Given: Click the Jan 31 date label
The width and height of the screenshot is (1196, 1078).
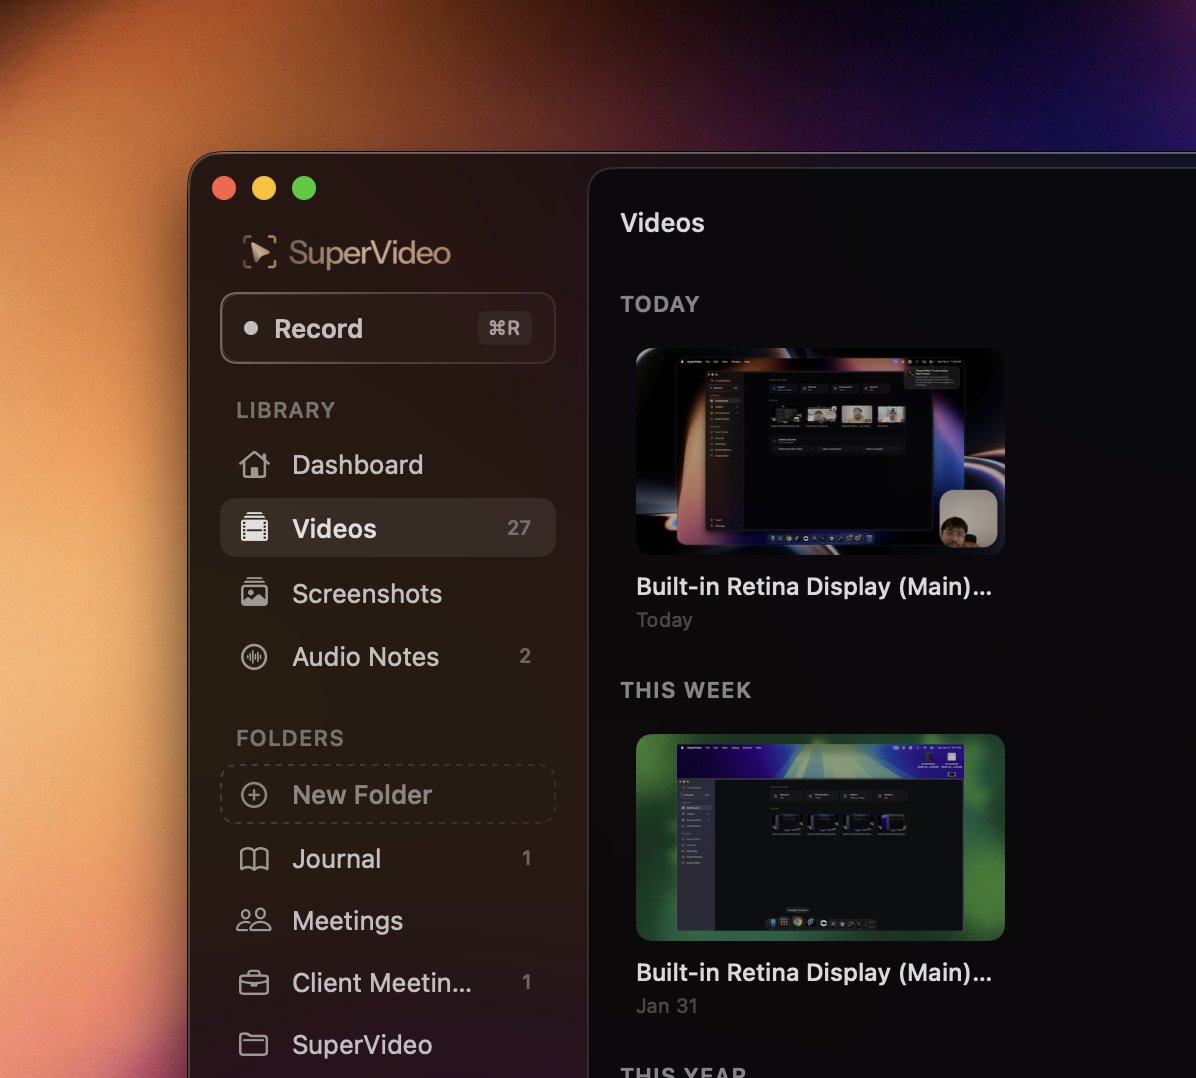Looking at the screenshot, I should pyautogui.click(x=667, y=1006).
